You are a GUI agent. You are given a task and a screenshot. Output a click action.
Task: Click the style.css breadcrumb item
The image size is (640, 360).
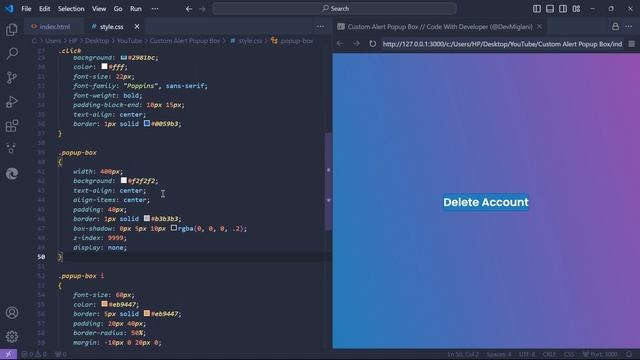[246, 41]
